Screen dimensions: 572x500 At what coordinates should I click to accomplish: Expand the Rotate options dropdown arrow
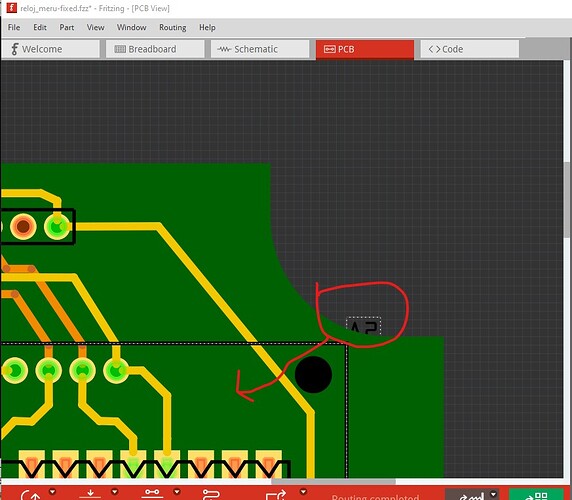pos(53,492)
